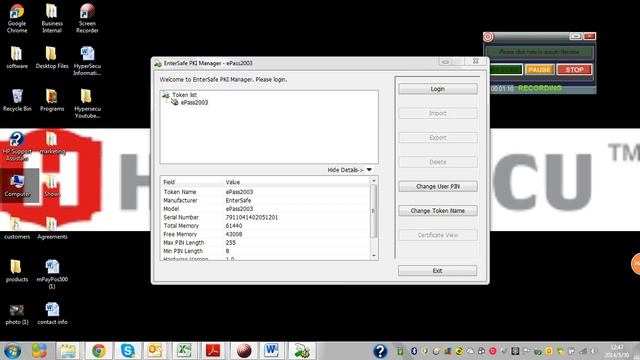Click the taskbar clock showing 12:47

[616, 351]
